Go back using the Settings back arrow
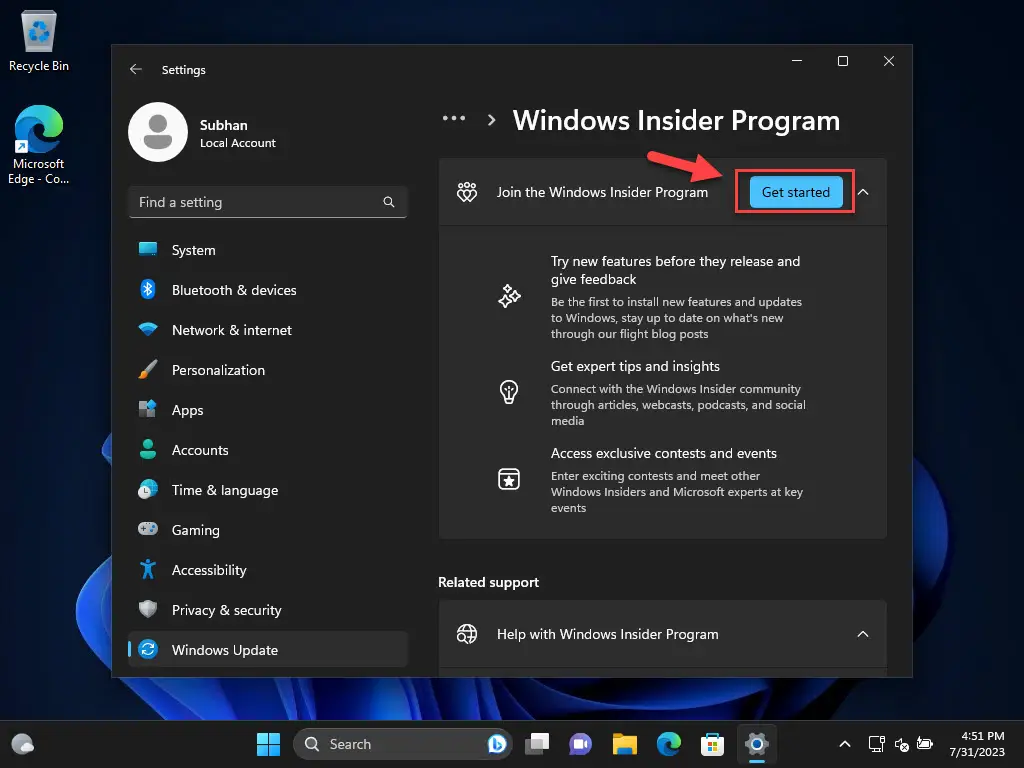The image size is (1024, 768). coord(136,69)
